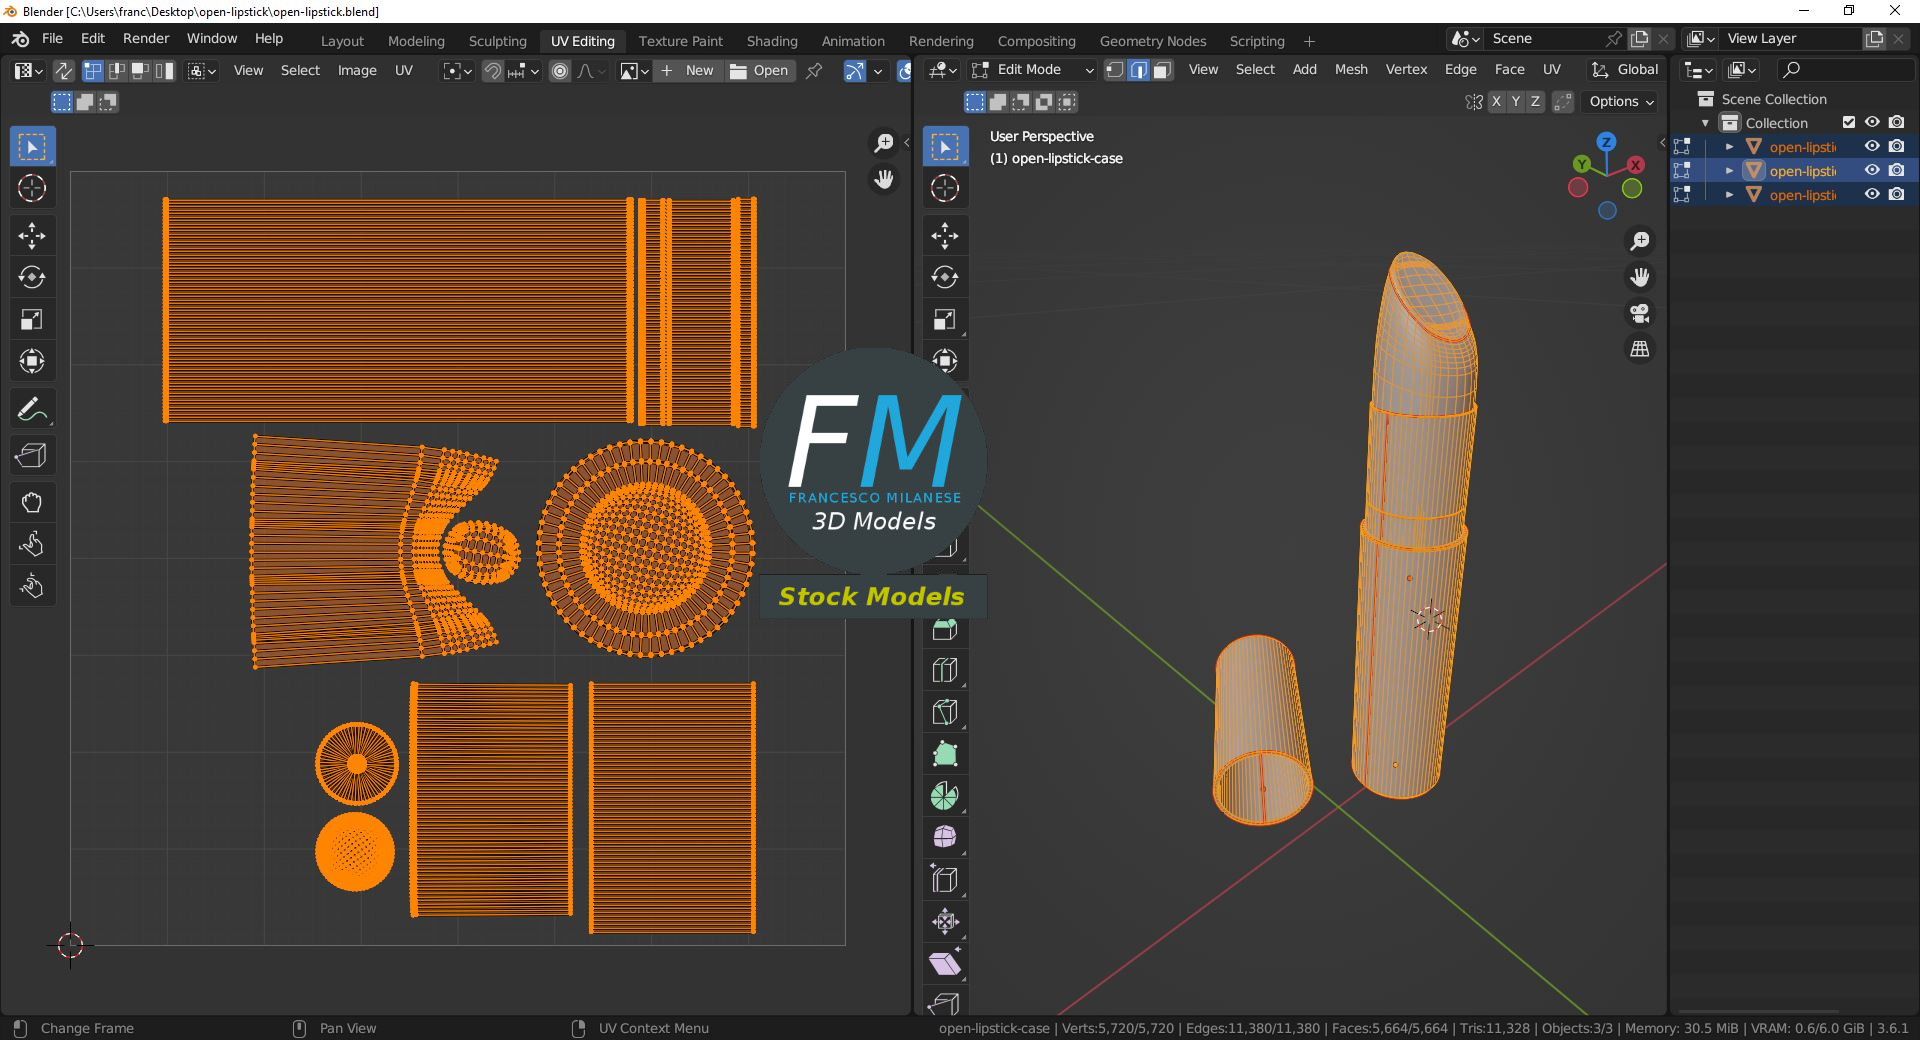Image resolution: width=1920 pixels, height=1040 pixels.
Task: Click the outliner search field
Action: coord(1845,70)
